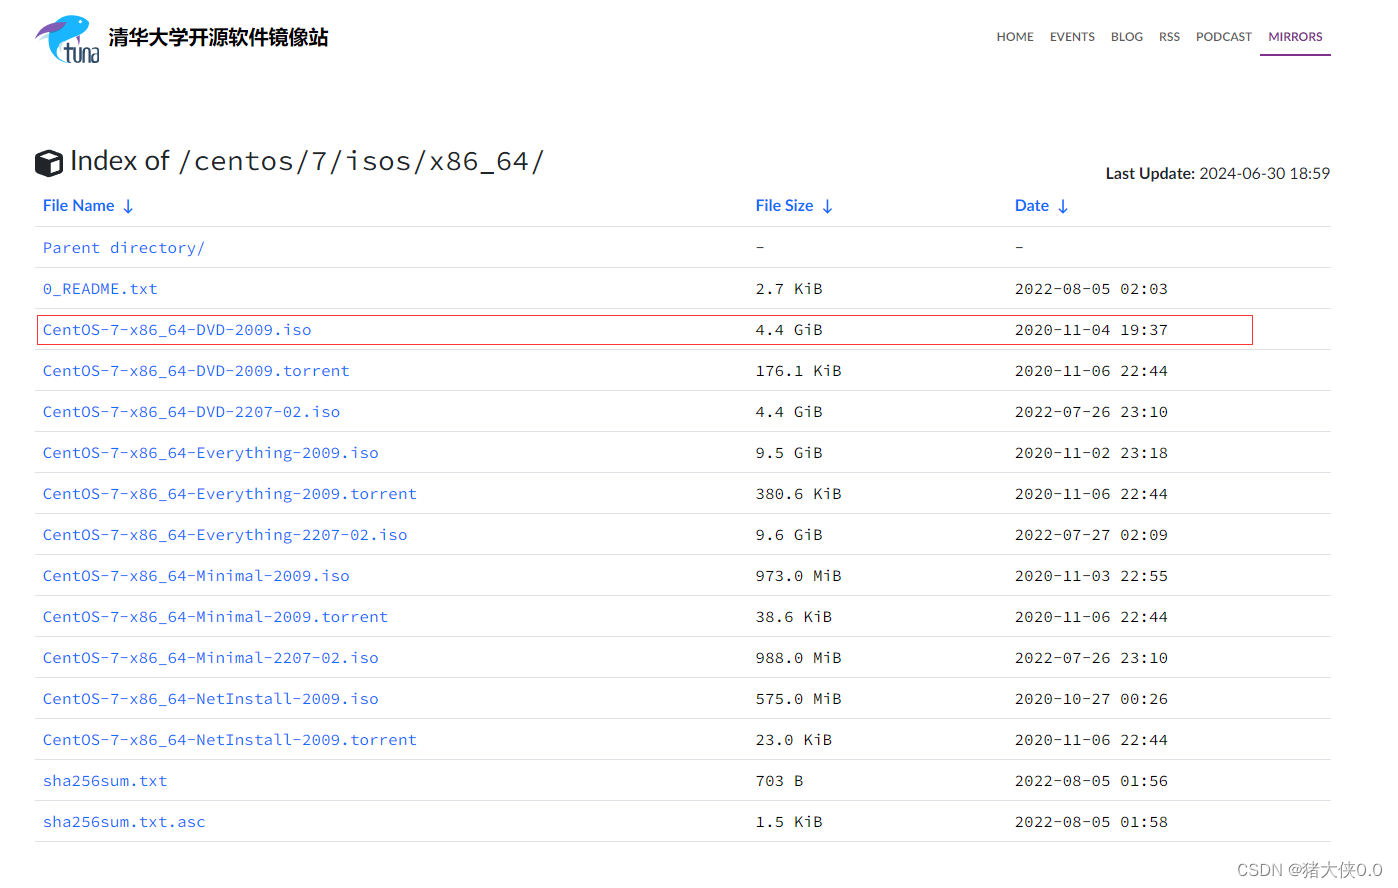1398x888 pixels.
Task: Click the Date column header
Action: point(1031,206)
